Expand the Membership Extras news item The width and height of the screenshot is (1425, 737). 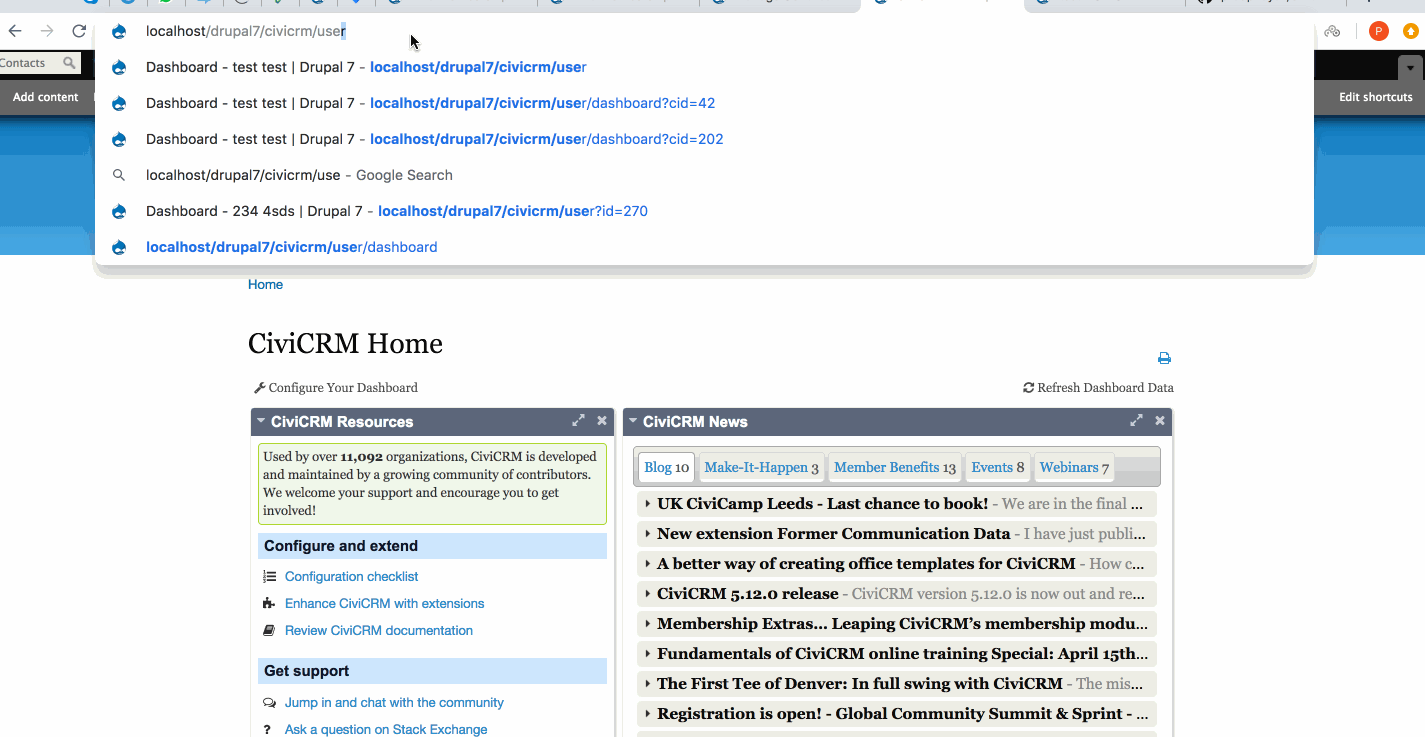(648, 624)
